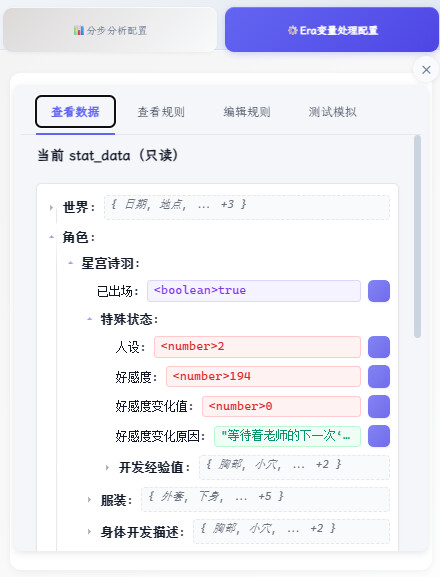The width and height of the screenshot is (440, 577).
Task: Expand the 服装 node
Action: tap(89, 500)
